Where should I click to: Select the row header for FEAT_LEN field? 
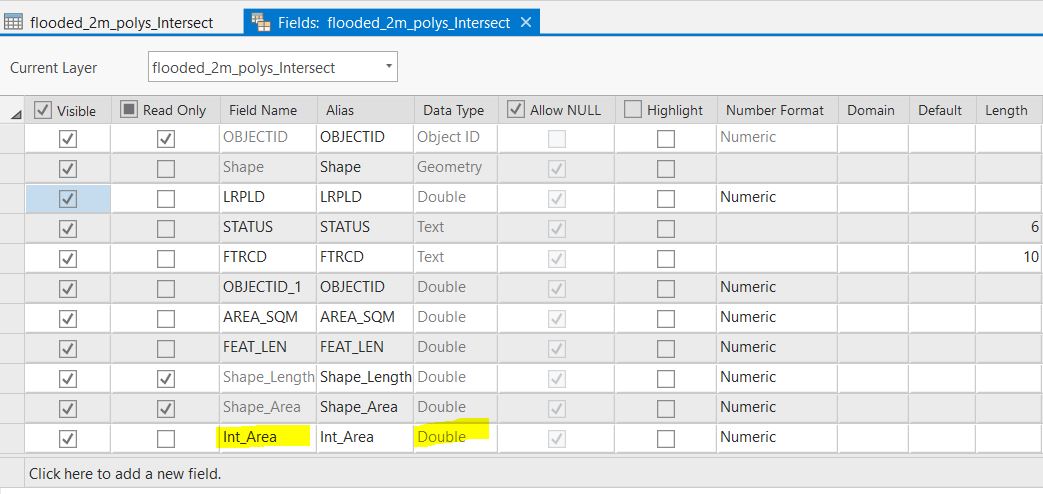tap(12, 347)
